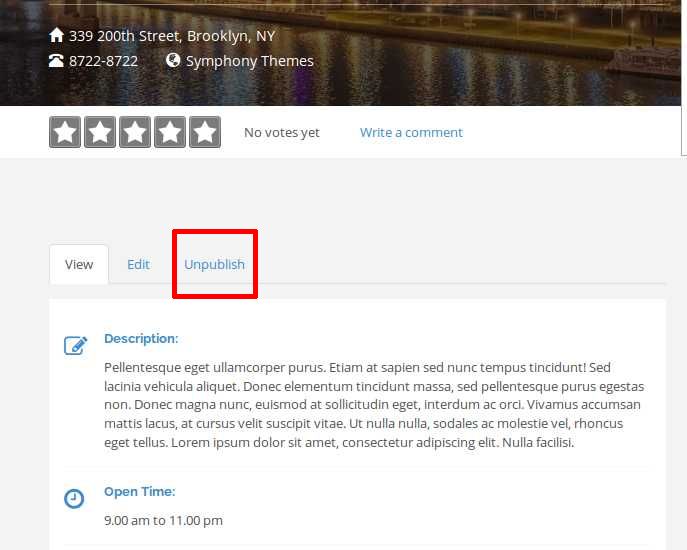Image resolution: width=687 pixels, height=550 pixels.
Task: Select the third rating star
Action: coord(135,132)
